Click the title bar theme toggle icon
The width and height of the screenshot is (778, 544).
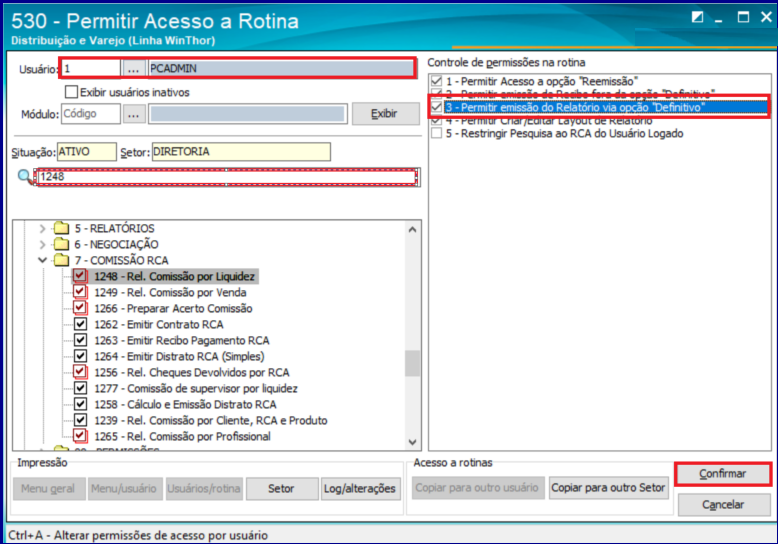(x=697, y=17)
